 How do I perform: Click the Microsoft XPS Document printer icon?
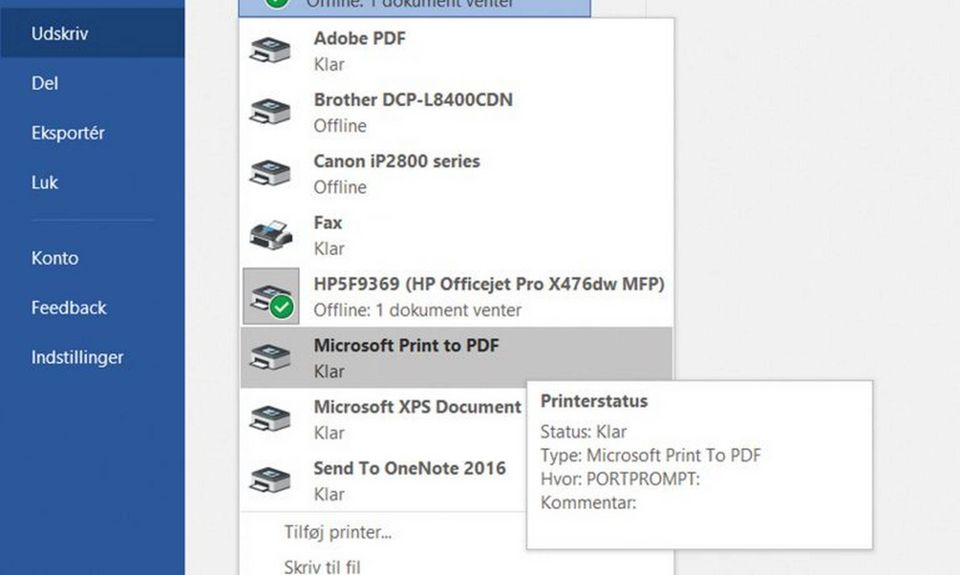pos(270,419)
